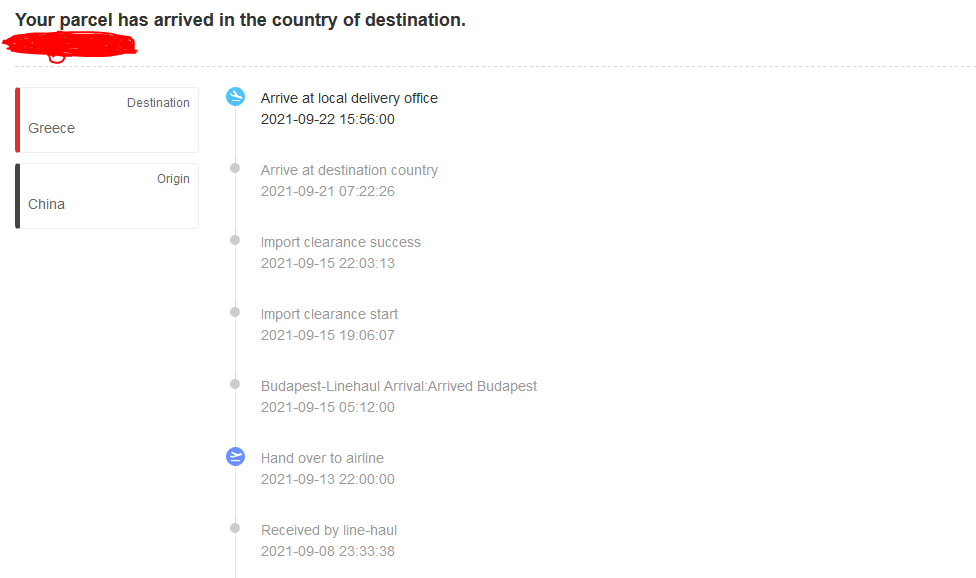Click Import clearance success status text
976x578 pixels.
click(340, 242)
